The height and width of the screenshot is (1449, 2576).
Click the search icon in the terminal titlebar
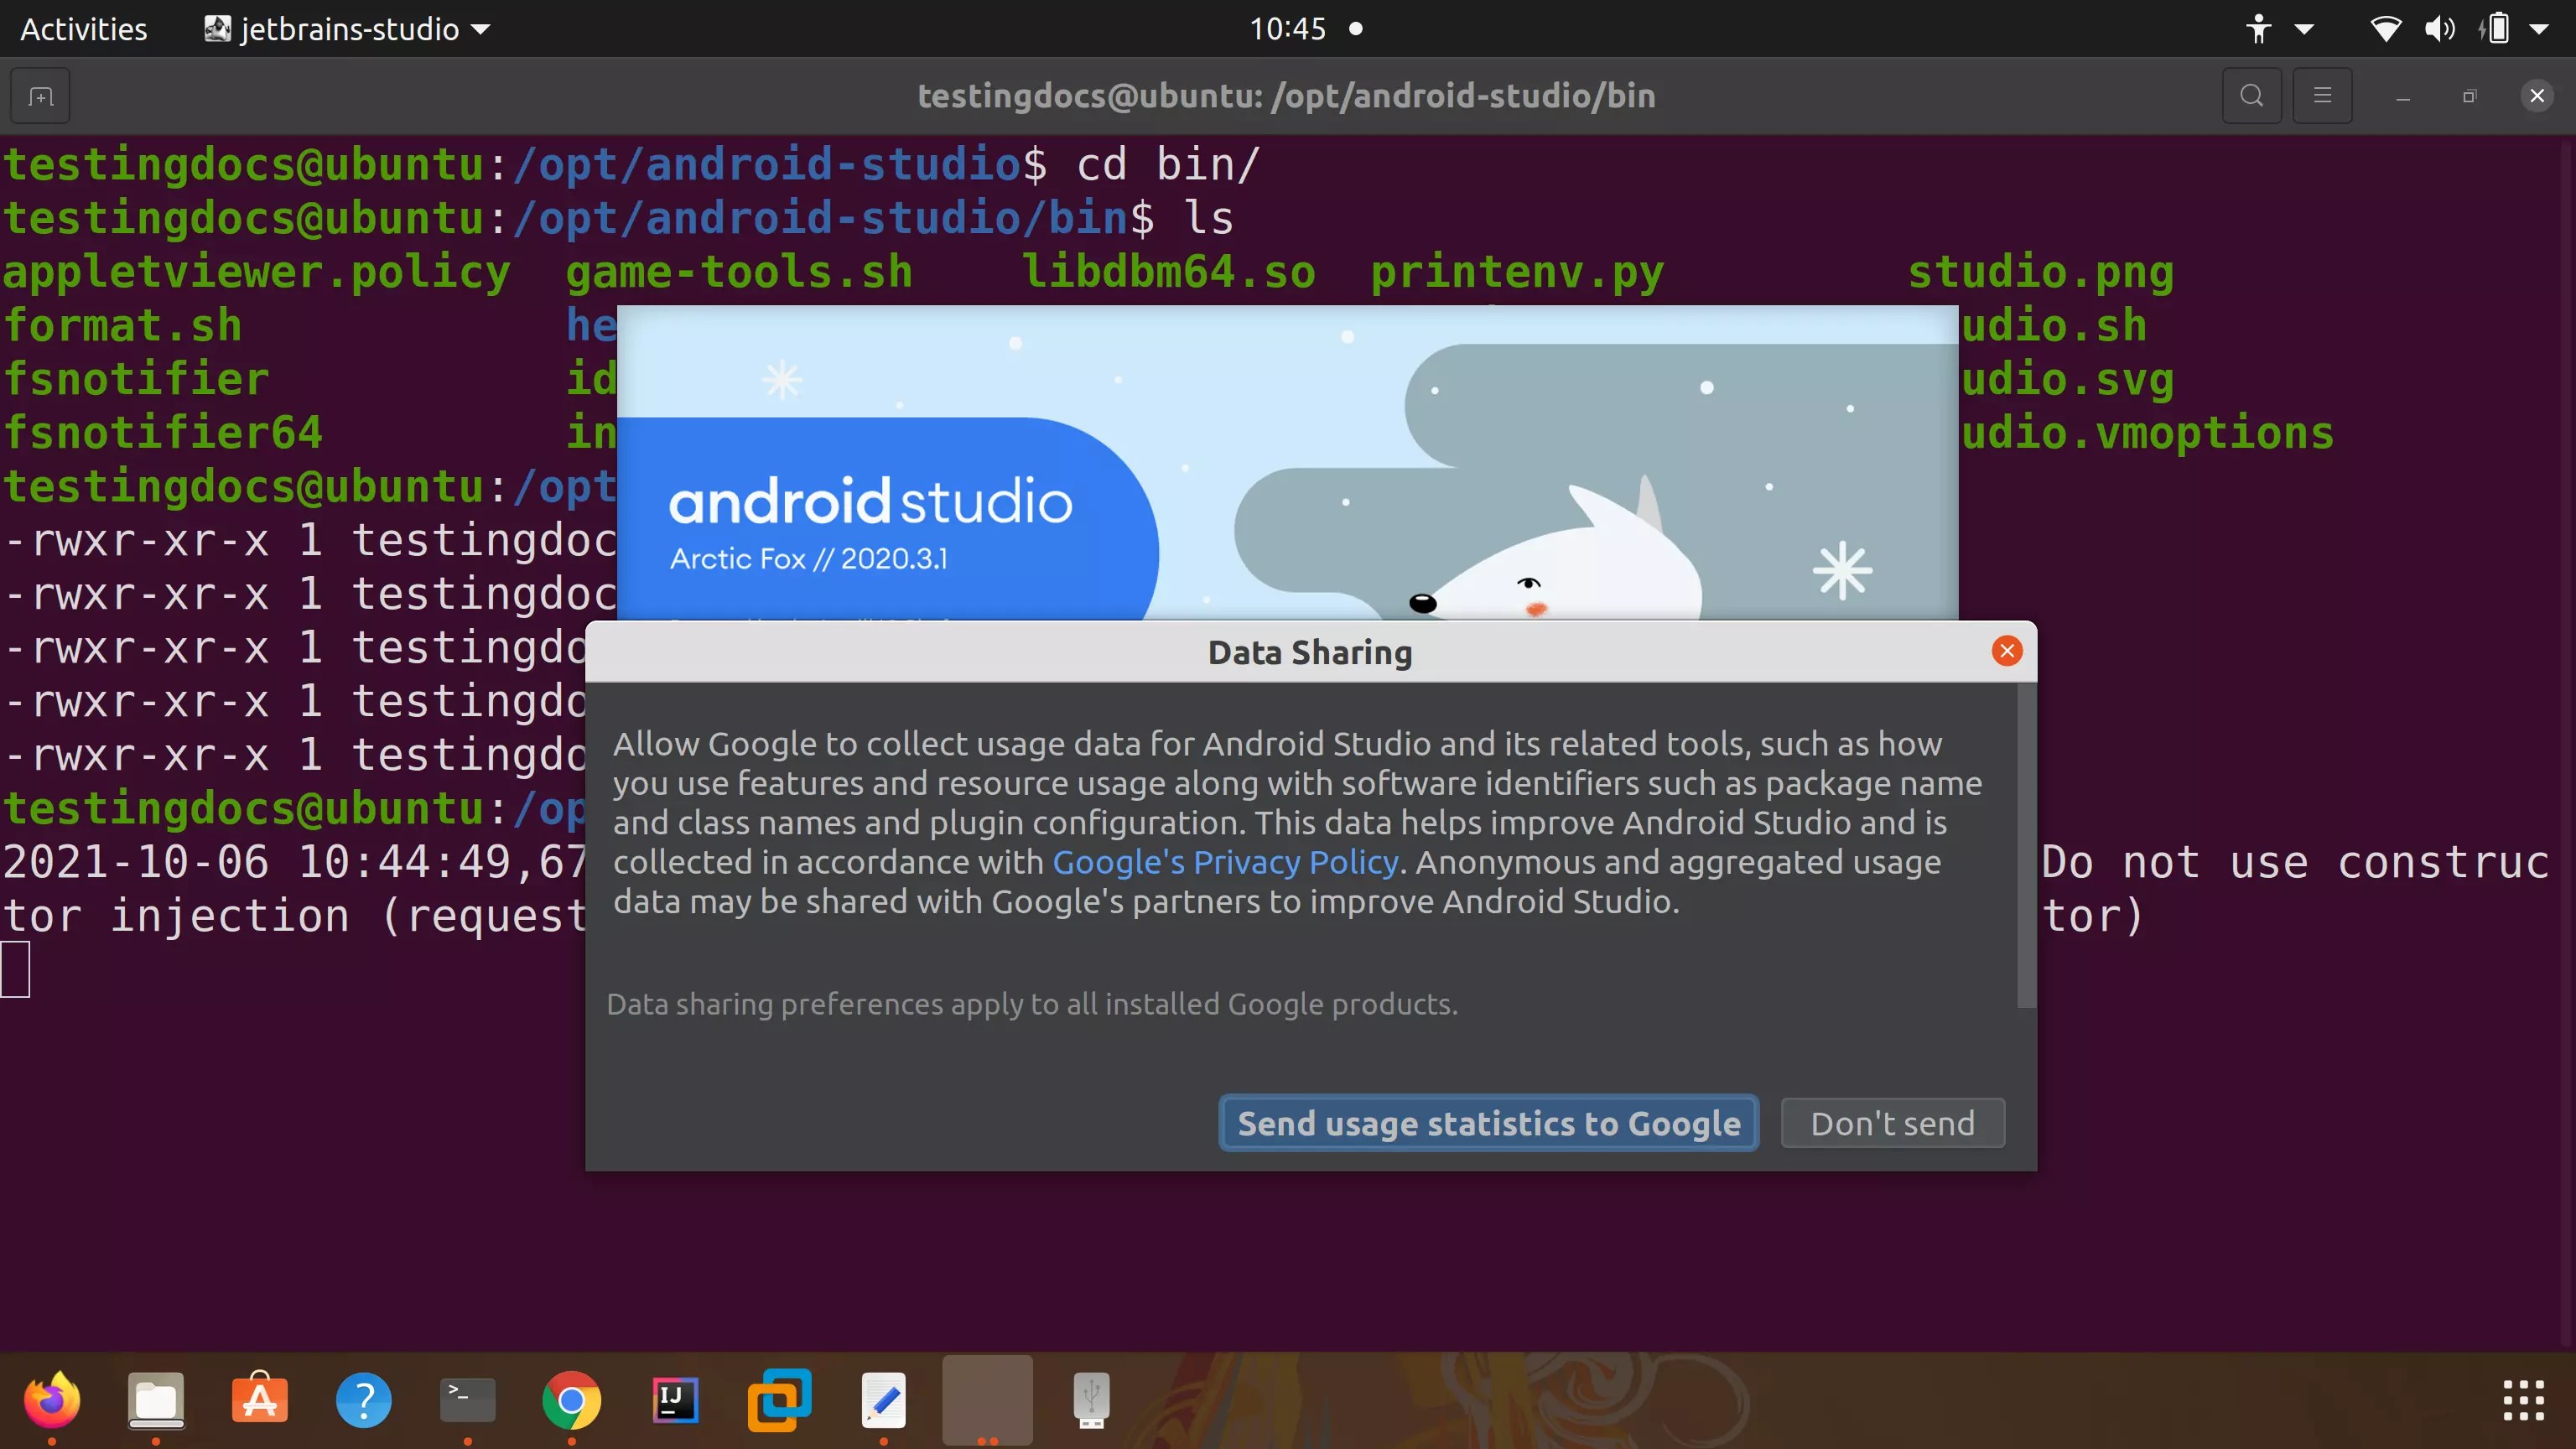2251,95
